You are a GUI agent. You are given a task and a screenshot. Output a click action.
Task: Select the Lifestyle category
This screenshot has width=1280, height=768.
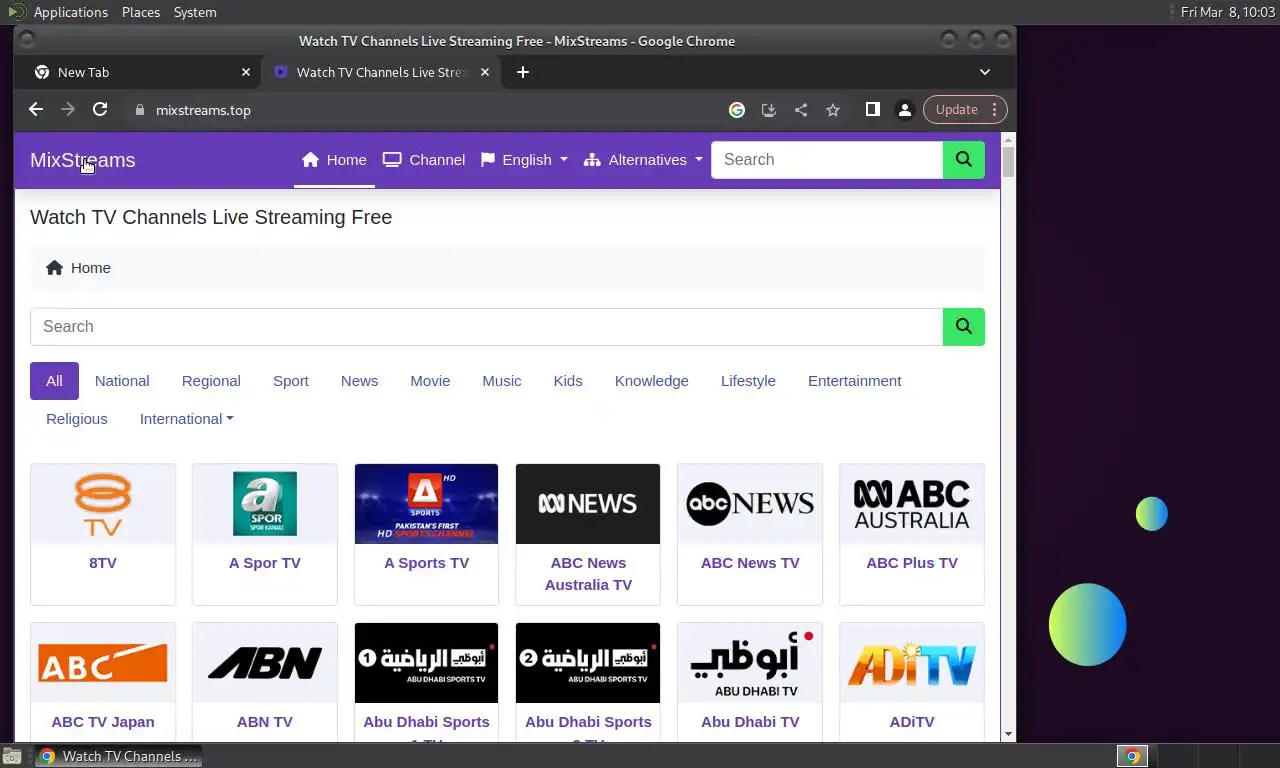(748, 381)
